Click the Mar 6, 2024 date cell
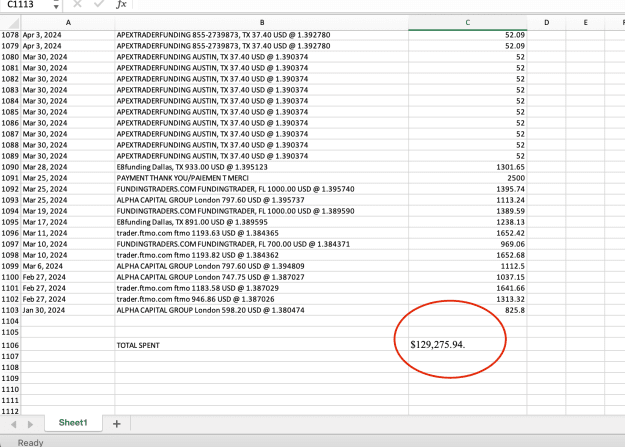625x447 pixels. pos(68,266)
